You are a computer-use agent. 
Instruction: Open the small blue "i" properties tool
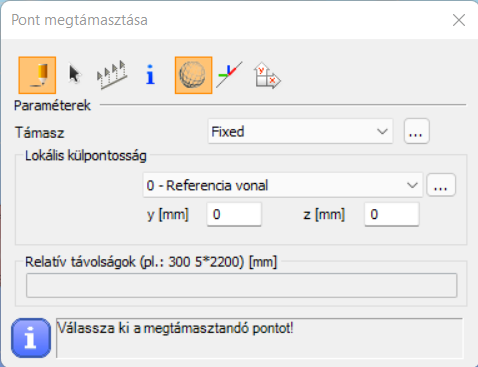click(150, 74)
